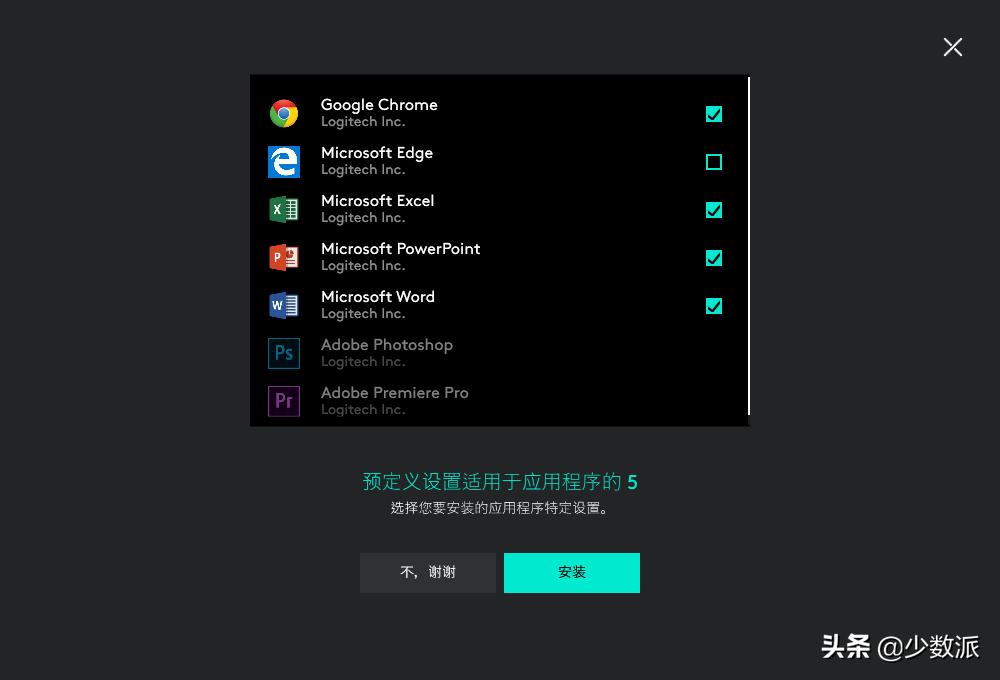Select the Microsoft PowerPoint title text

401,249
